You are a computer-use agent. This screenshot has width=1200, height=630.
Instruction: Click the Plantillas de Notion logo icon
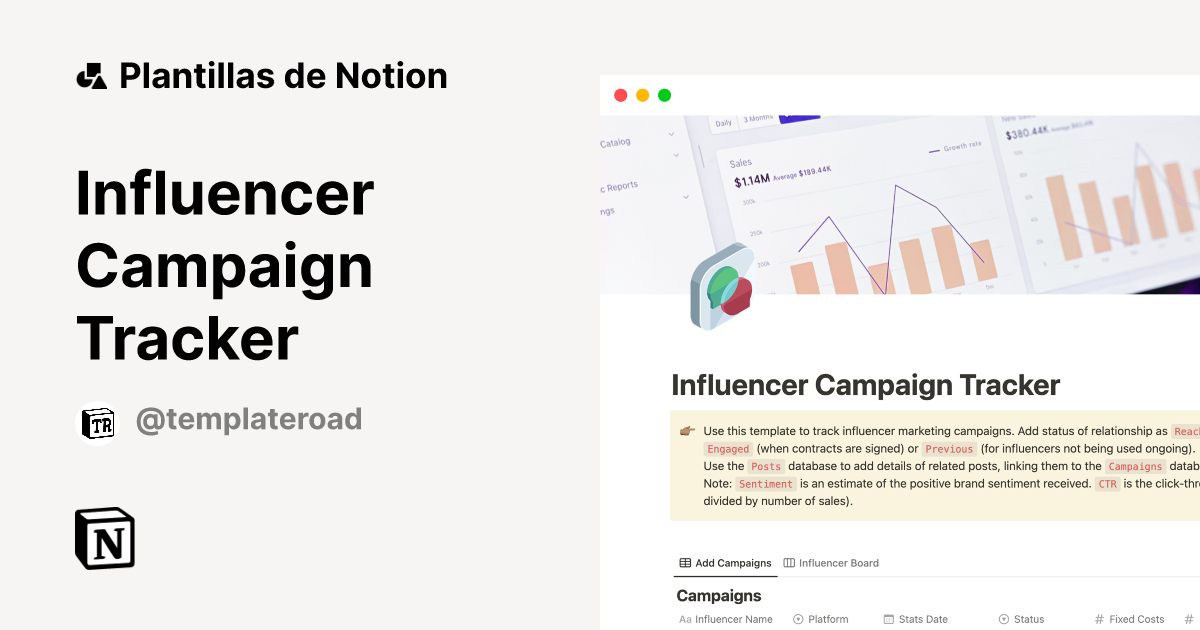click(93, 75)
